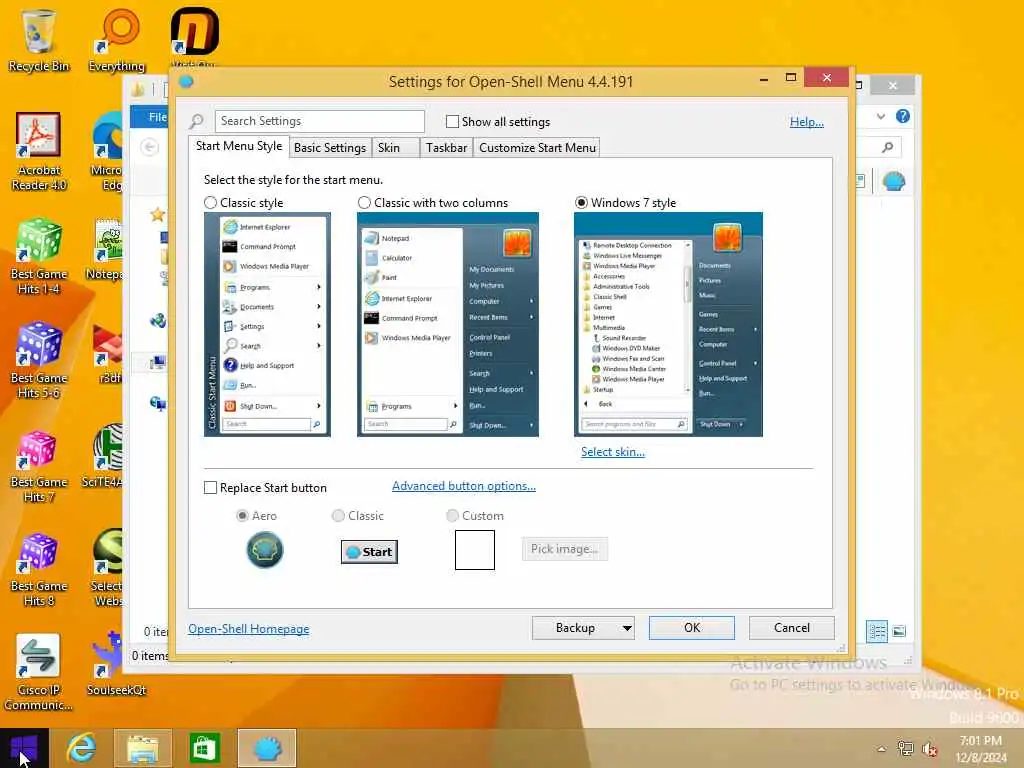
Task: Select Classic style radio button
Action: click(210, 202)
